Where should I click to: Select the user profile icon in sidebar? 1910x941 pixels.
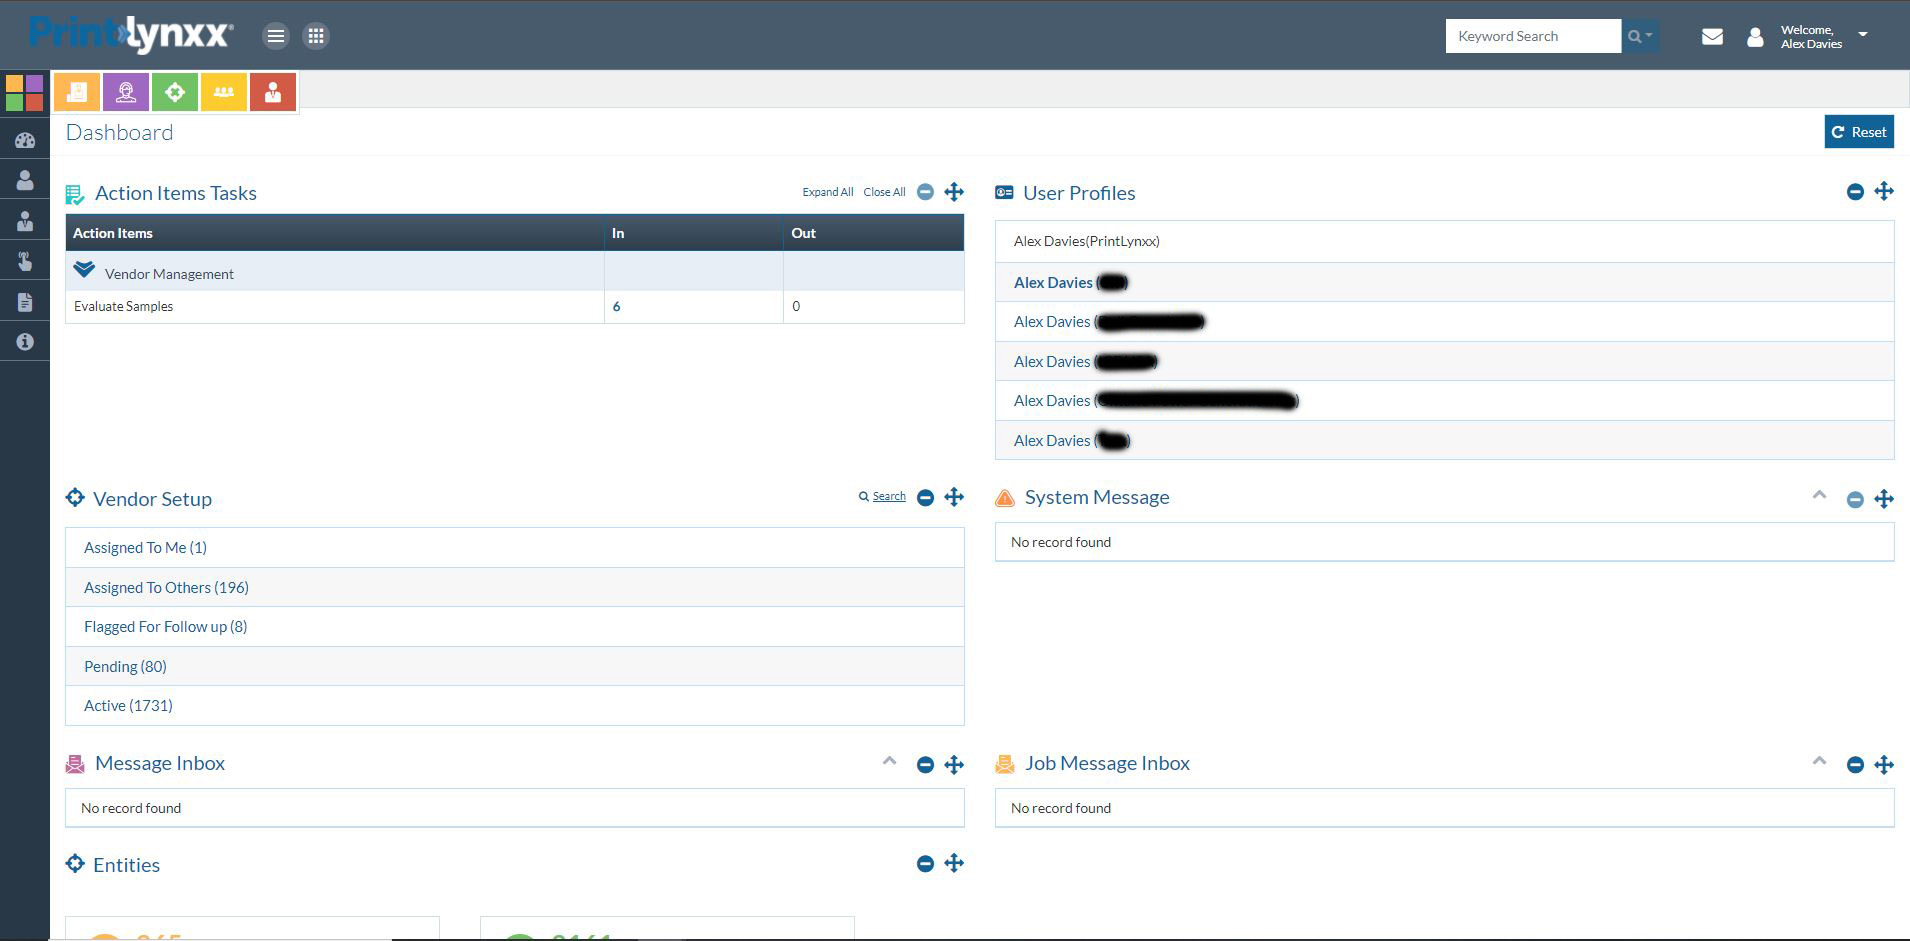(24, 180)
